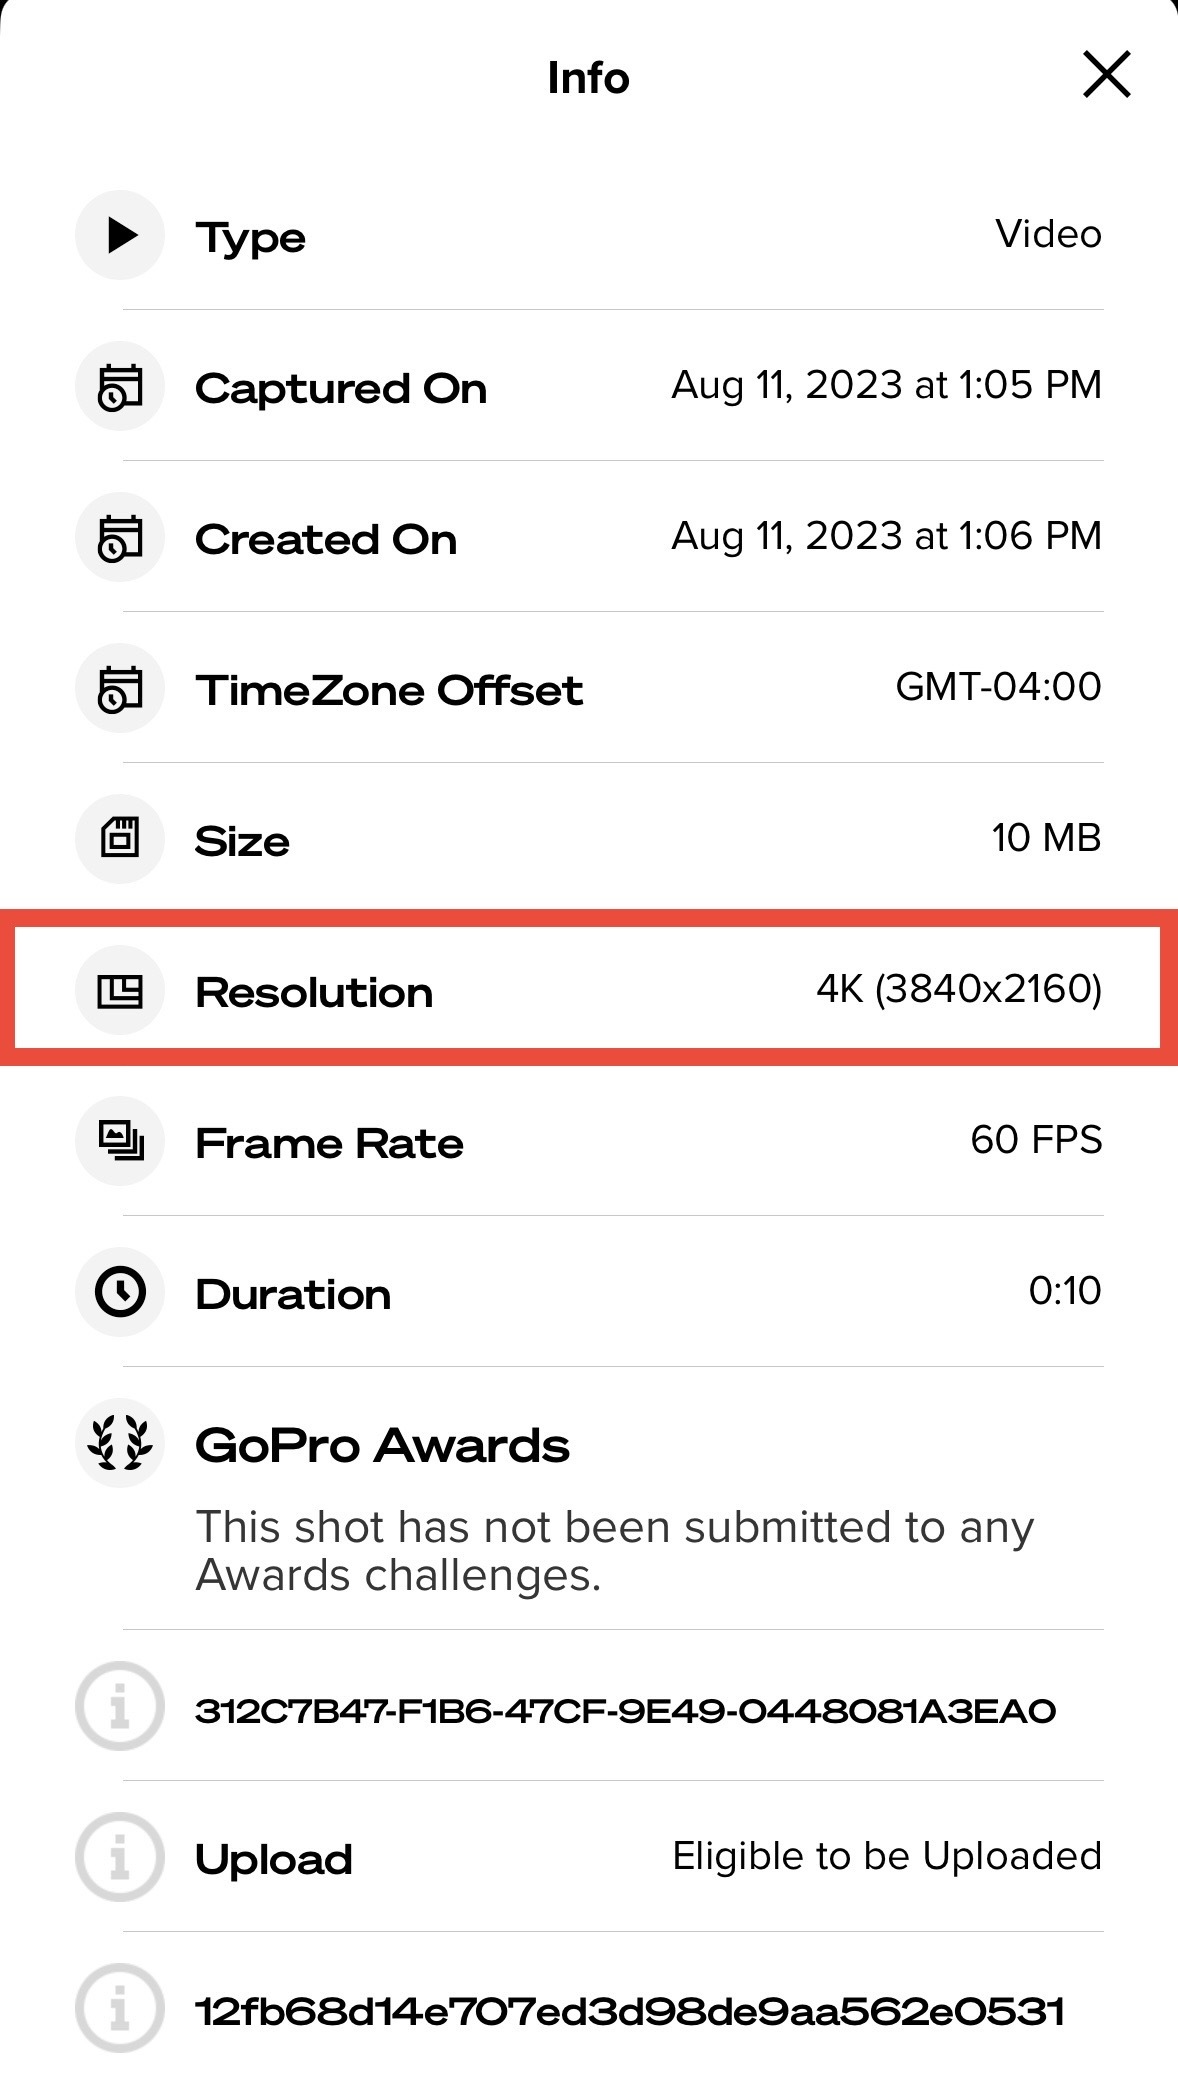Click the Resolution icon
The width and height of the screenshot is (1178, 2075).
tap(120, 991)
